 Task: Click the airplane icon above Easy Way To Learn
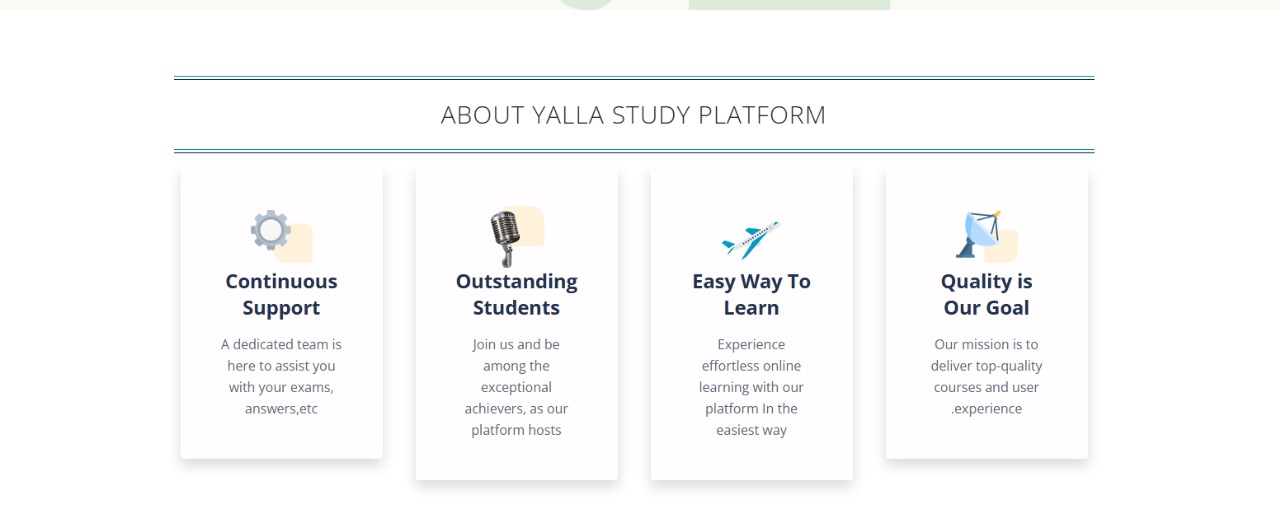pos(750,240)
